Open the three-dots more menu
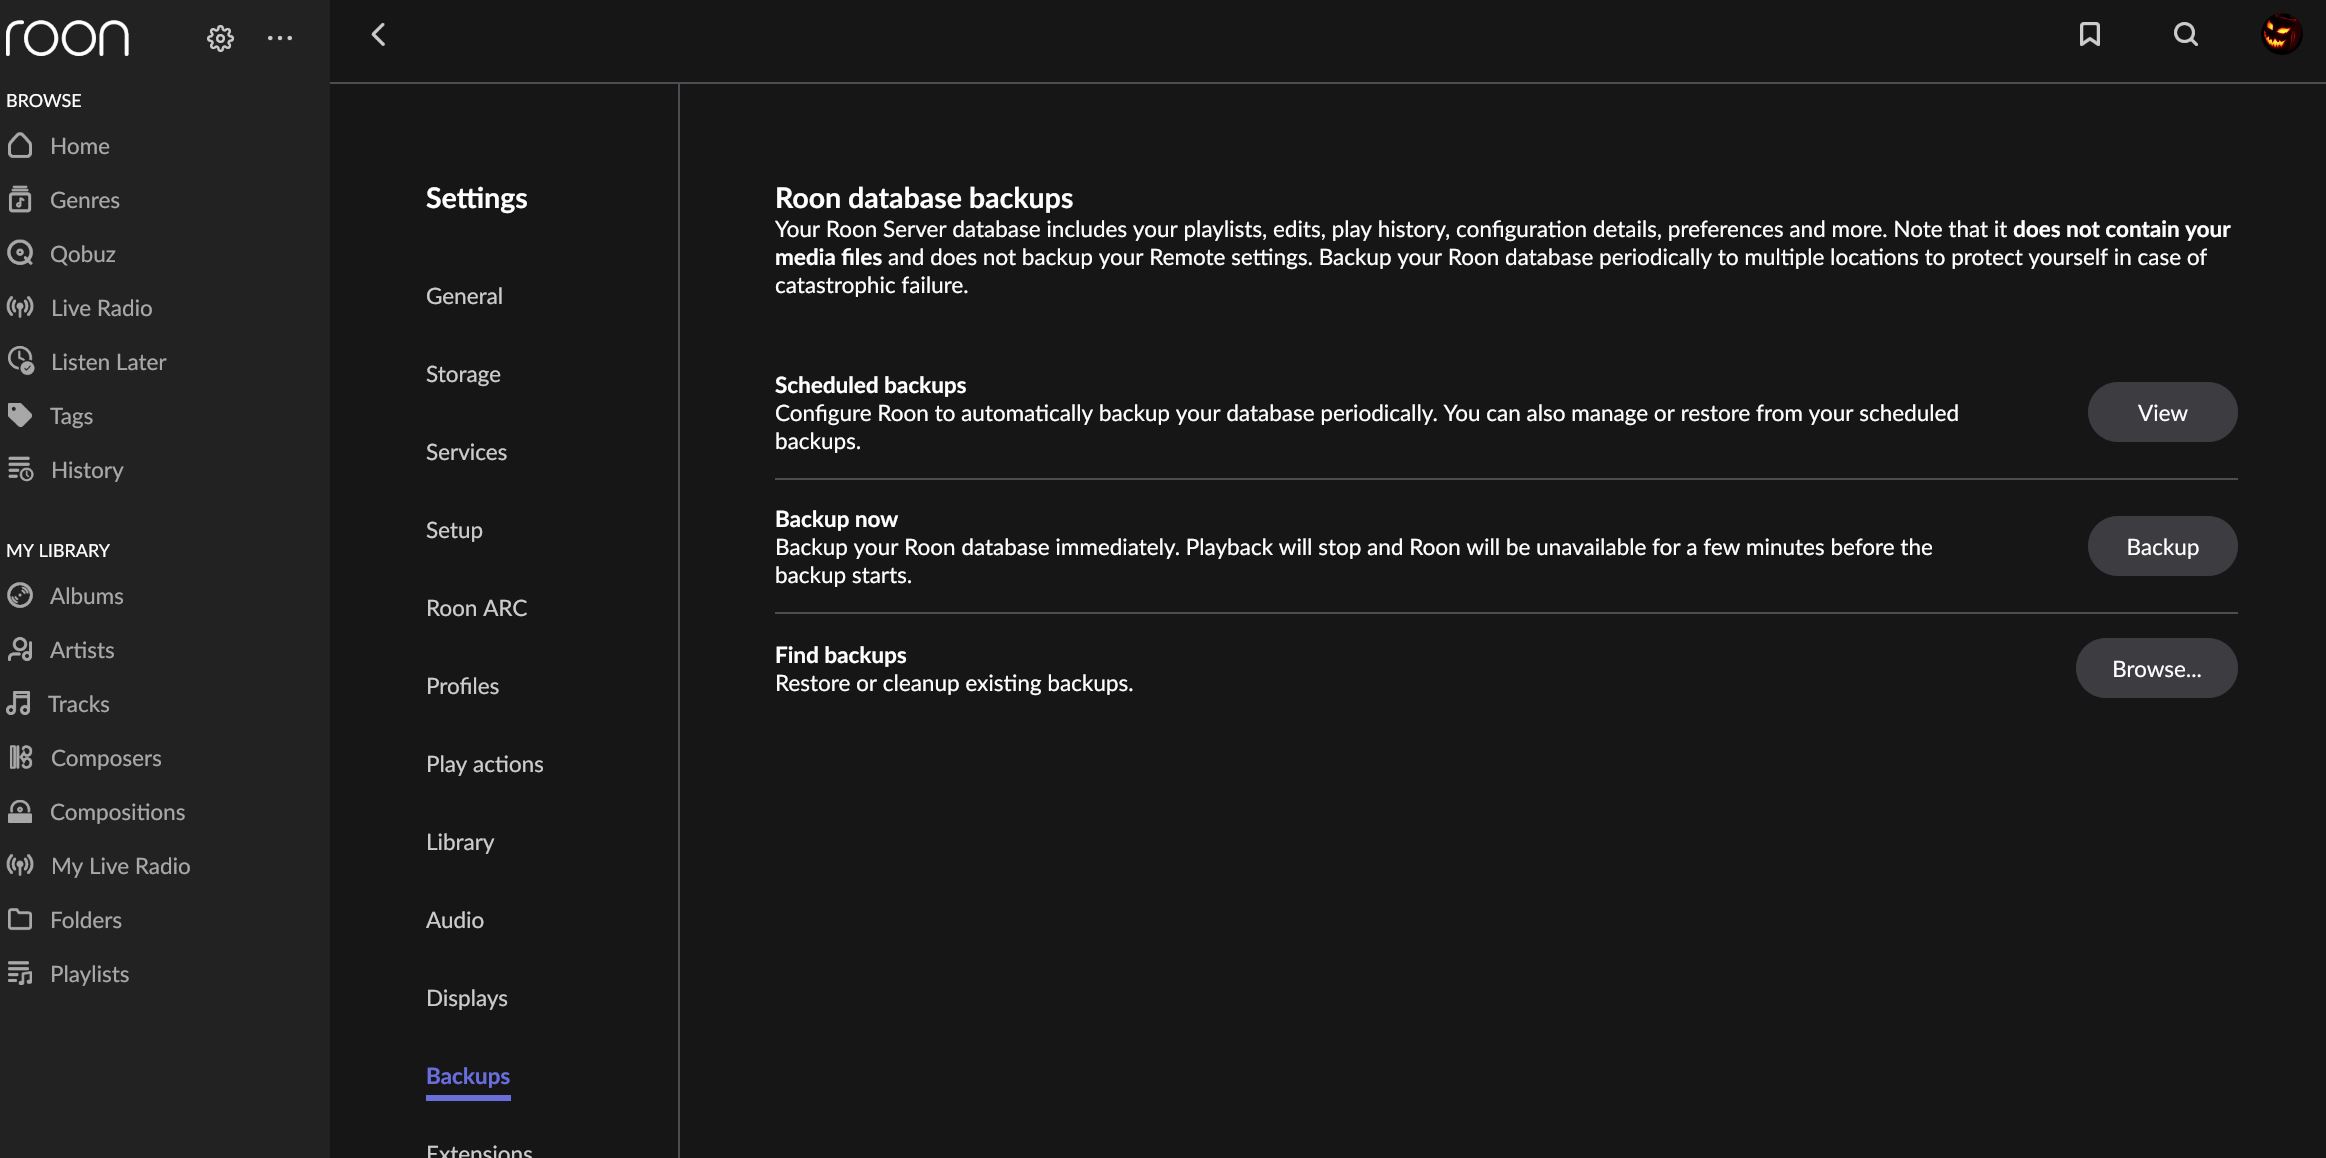This screenshot has width=2326, height=1158. coord(280,38)
